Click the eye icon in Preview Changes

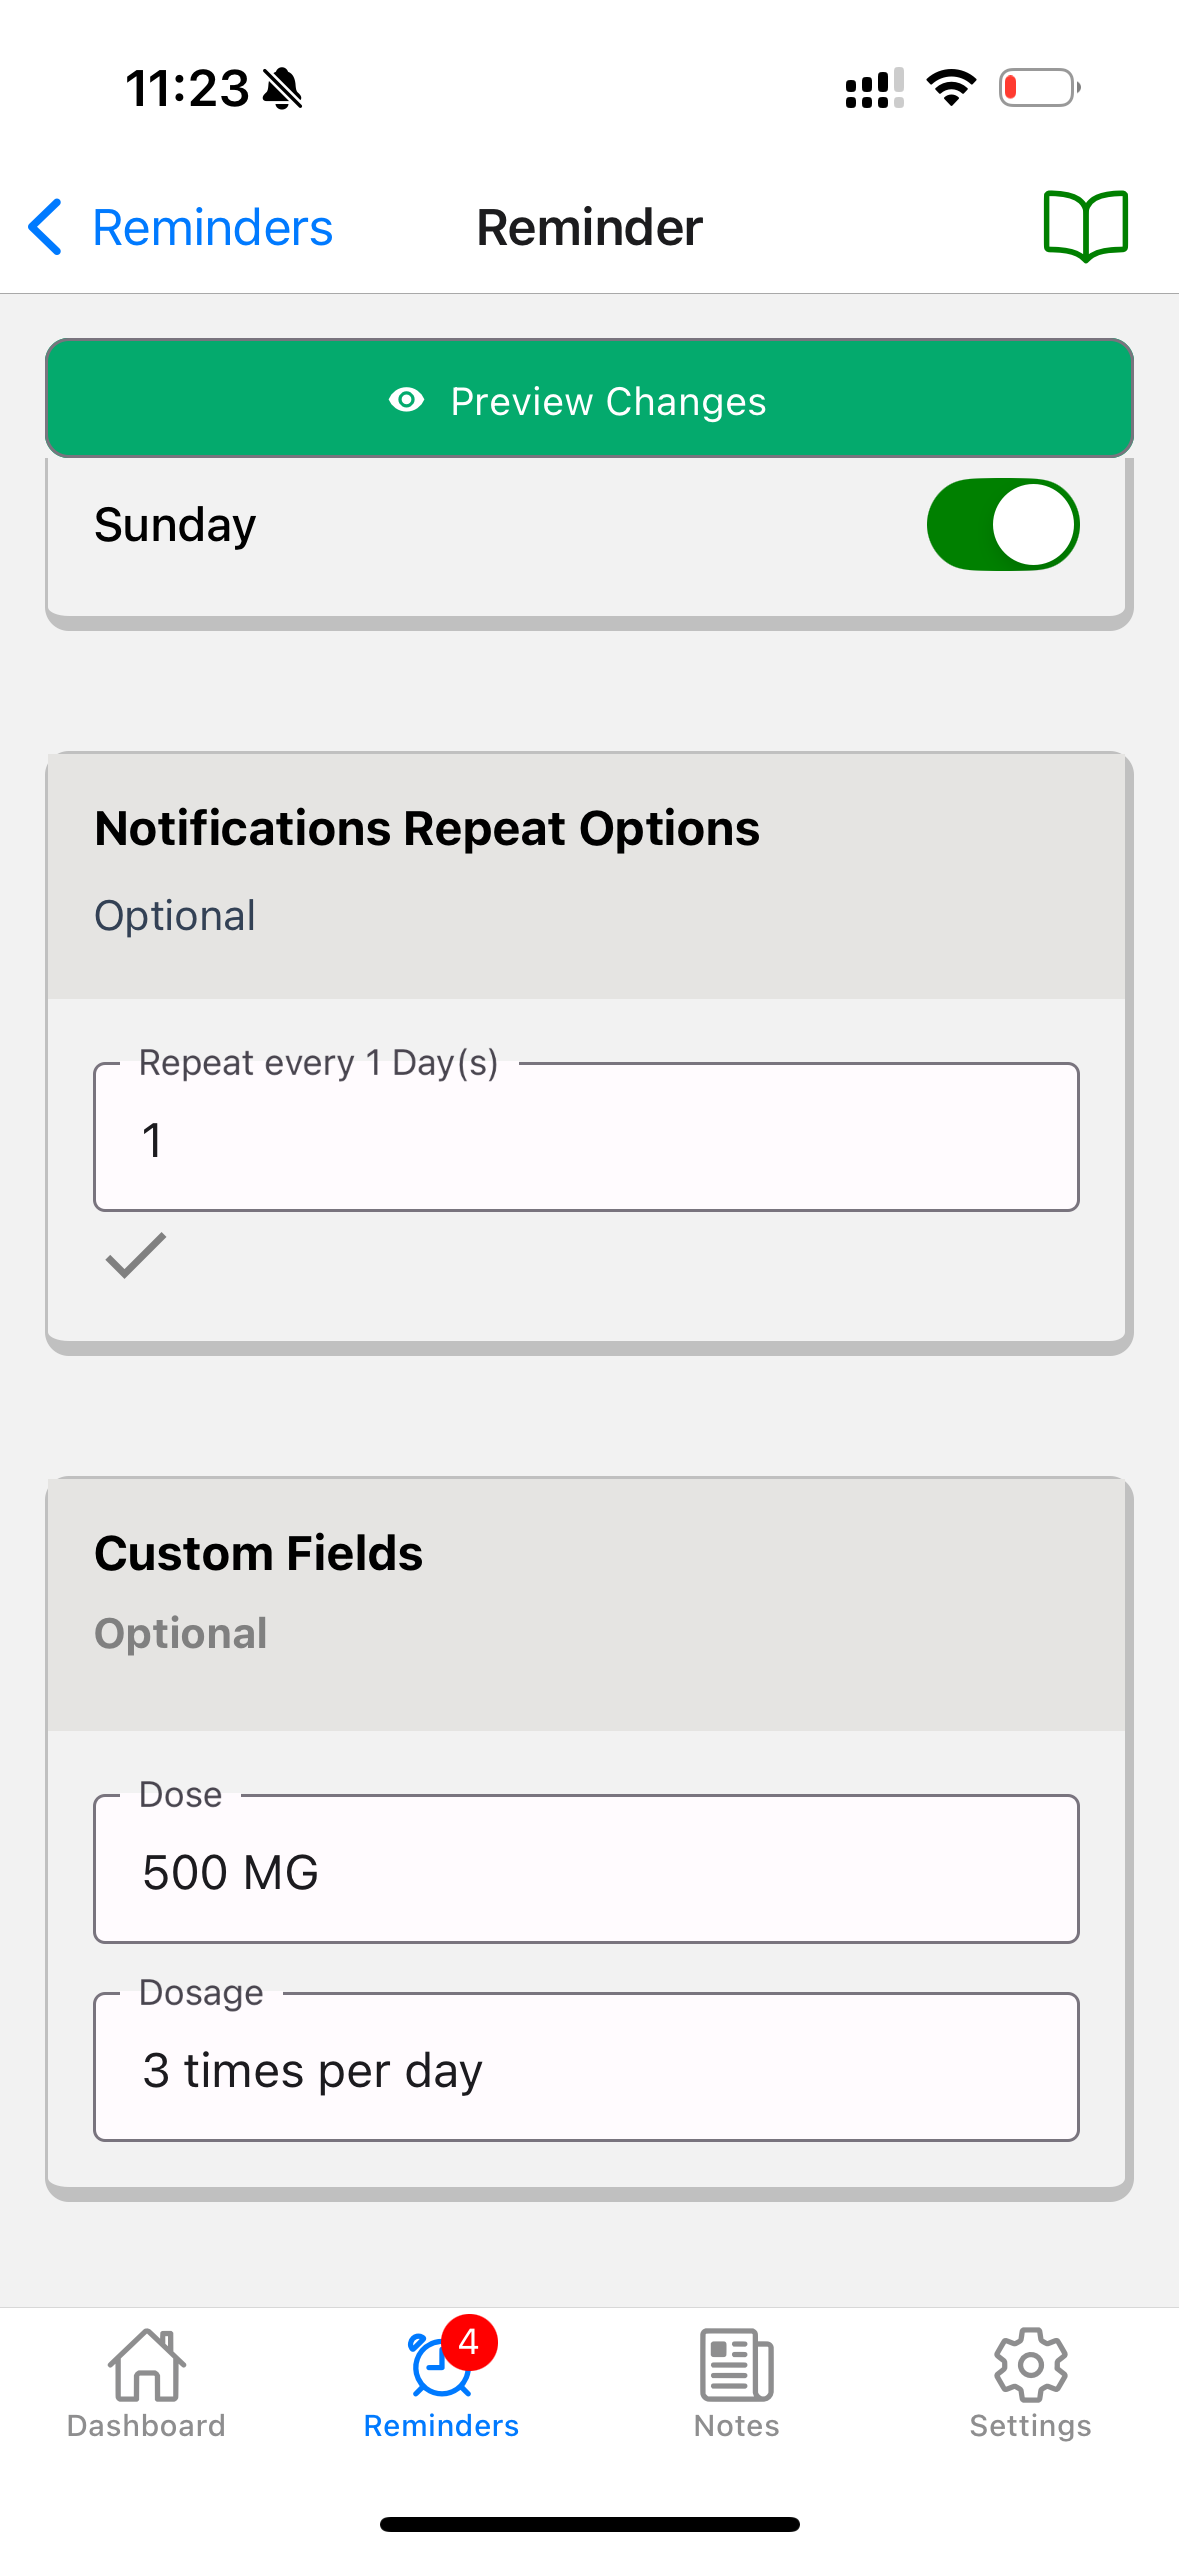pos(406,400)
